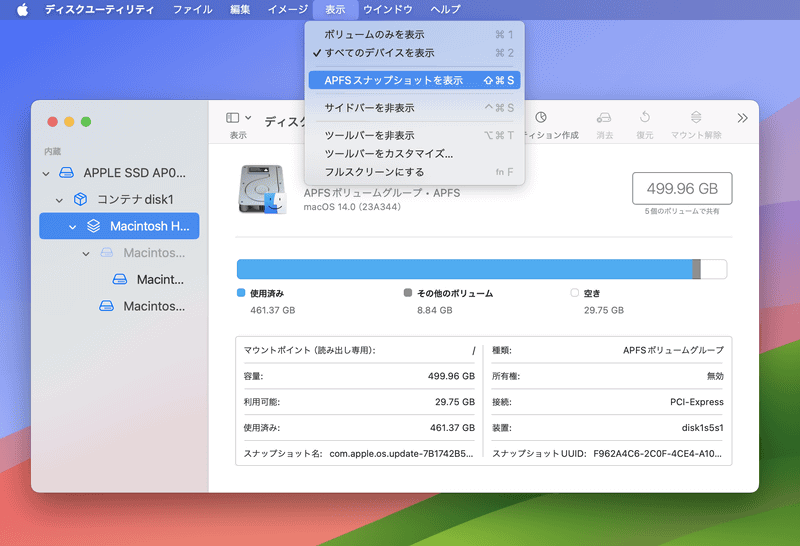Minimize the window with yellow button
Screen dimensions: 800x546
tap(69, 121)
